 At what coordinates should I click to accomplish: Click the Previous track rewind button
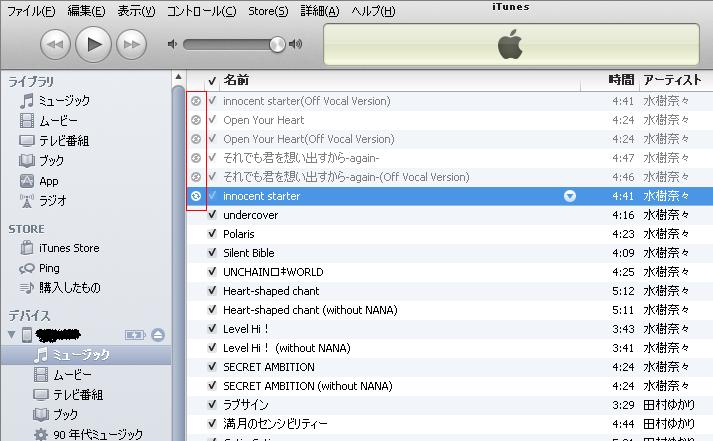(x=55, y=45)
